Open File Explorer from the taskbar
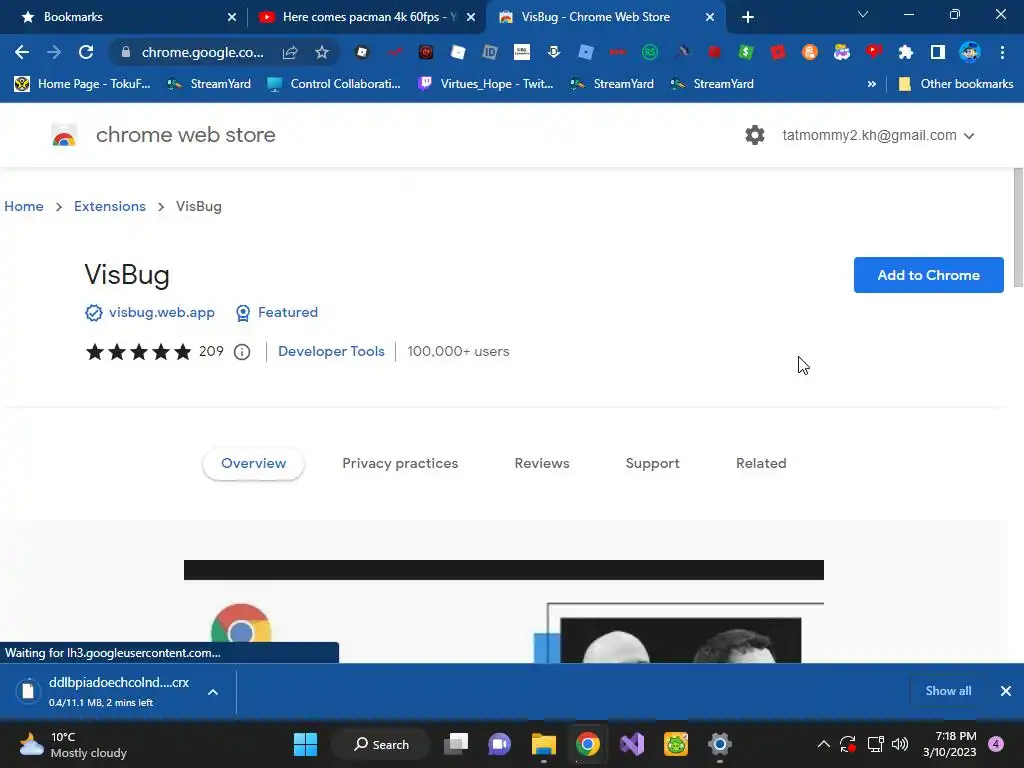The width and height of the screenshot is (1024, 768). tap(543, 744)
